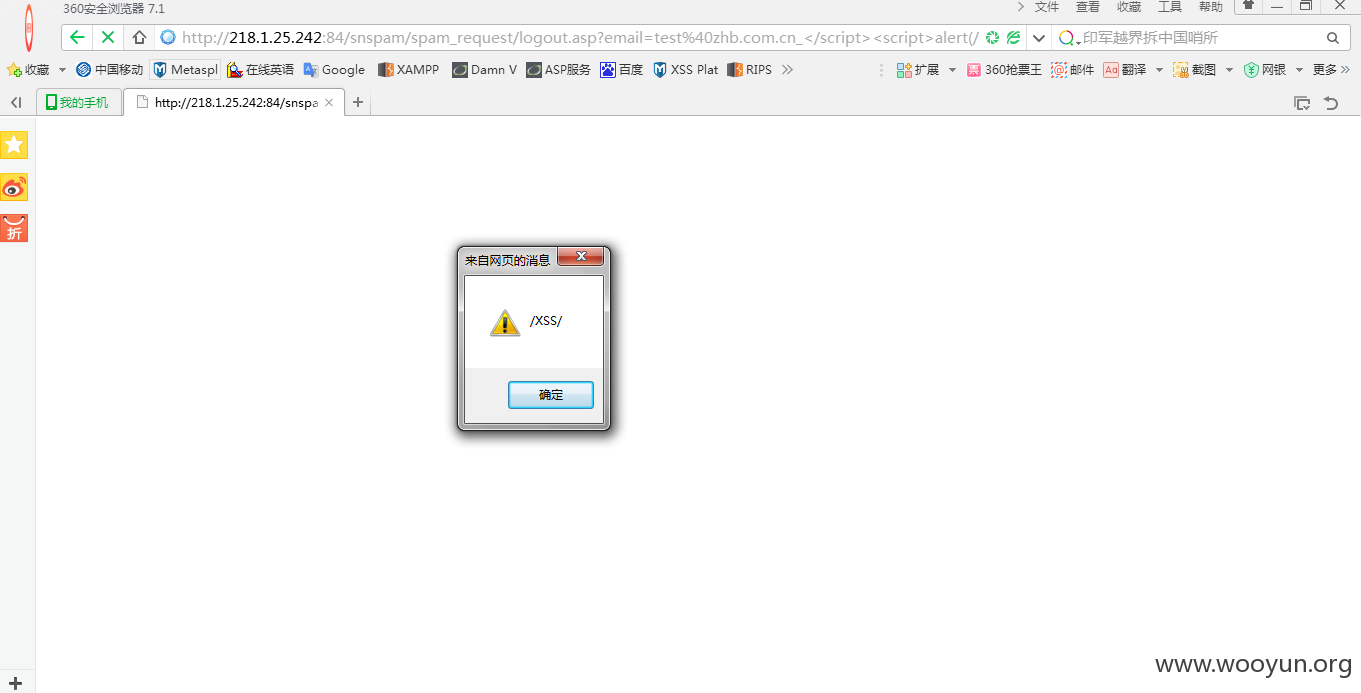Viewport: 1361px width, 693px height.
Task: Toggle the green IE compatibility-mode icon
Action: click(x=1014, y=38)
